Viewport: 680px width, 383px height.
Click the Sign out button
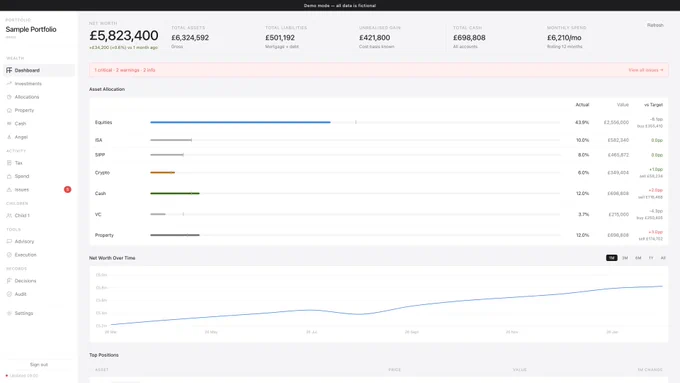tap(39, 365)
